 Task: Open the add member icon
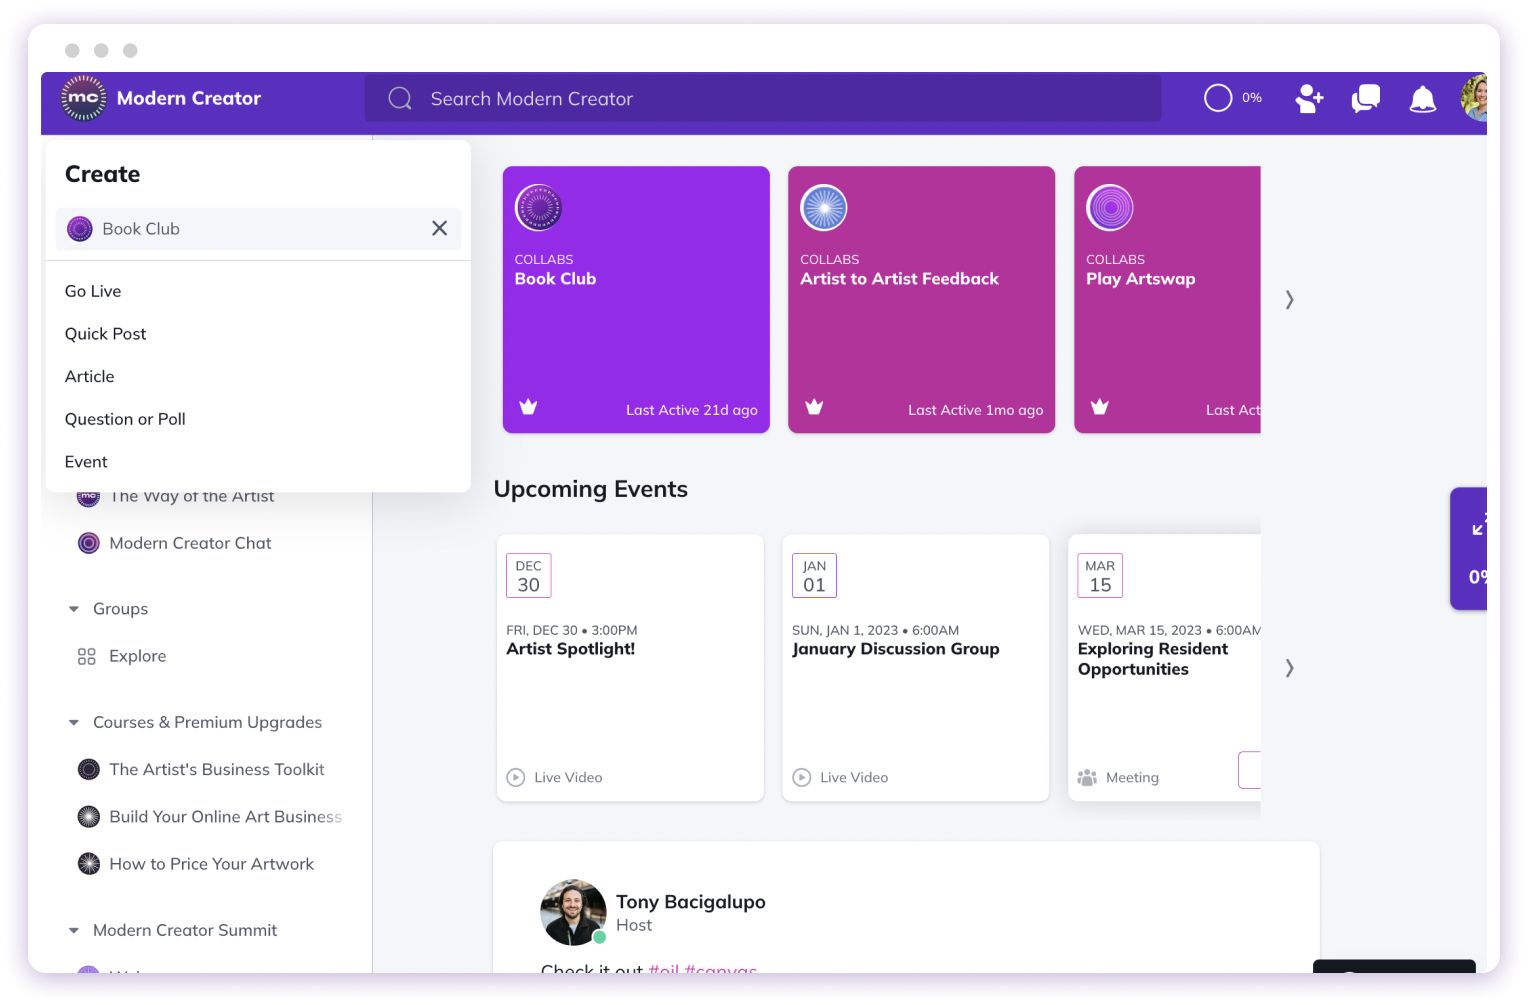(x=1309, y=98)
